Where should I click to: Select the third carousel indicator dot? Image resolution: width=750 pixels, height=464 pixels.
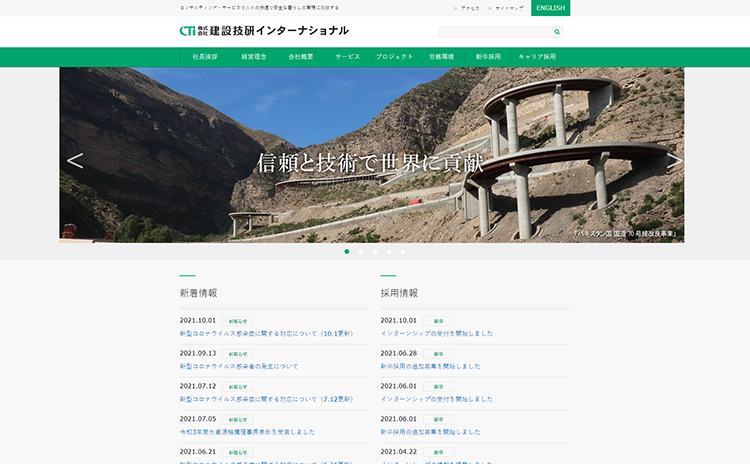click(375, 252)
